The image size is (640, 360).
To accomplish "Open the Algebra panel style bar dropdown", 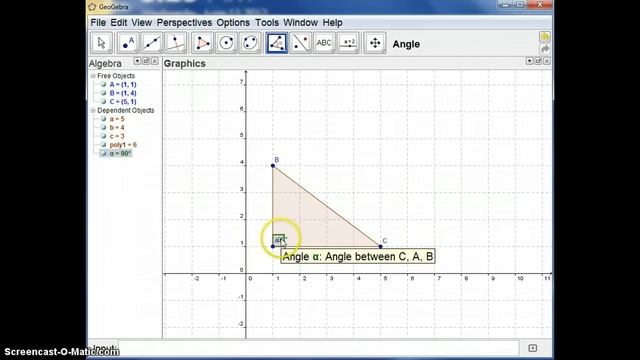I will click(137, 61).
